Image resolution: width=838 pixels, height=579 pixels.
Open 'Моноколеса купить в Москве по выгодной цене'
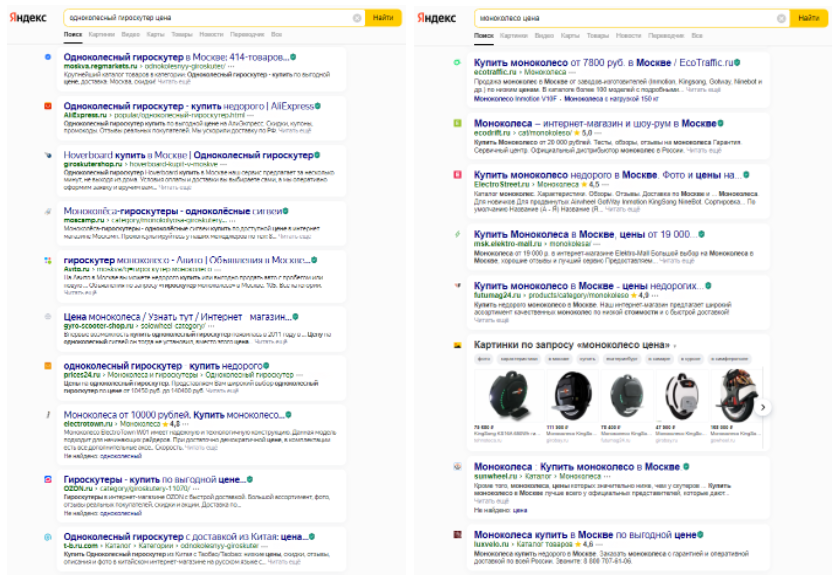(585, 535)
